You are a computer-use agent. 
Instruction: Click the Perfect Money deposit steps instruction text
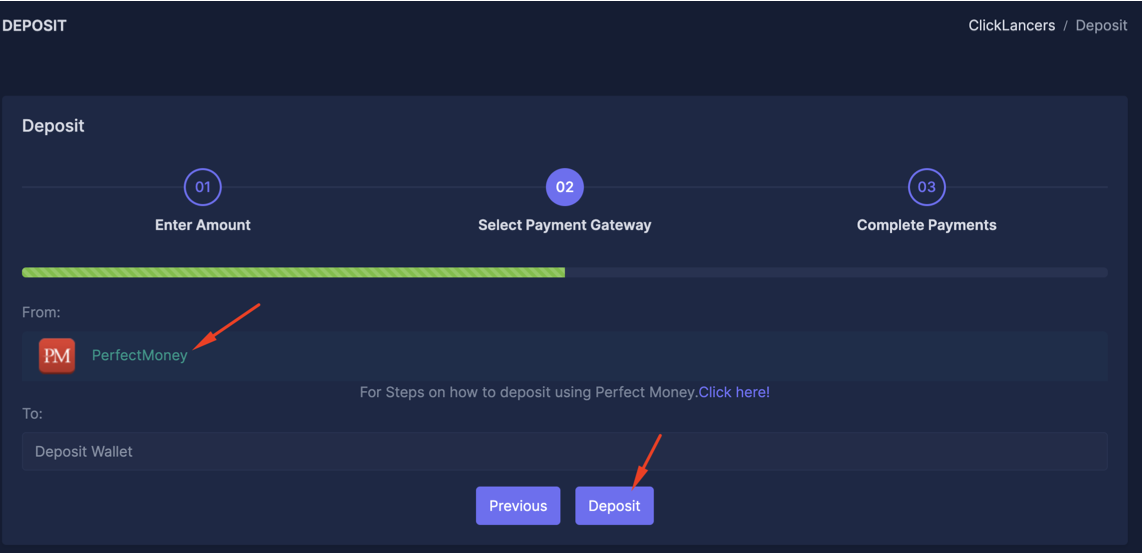point(527,392)
